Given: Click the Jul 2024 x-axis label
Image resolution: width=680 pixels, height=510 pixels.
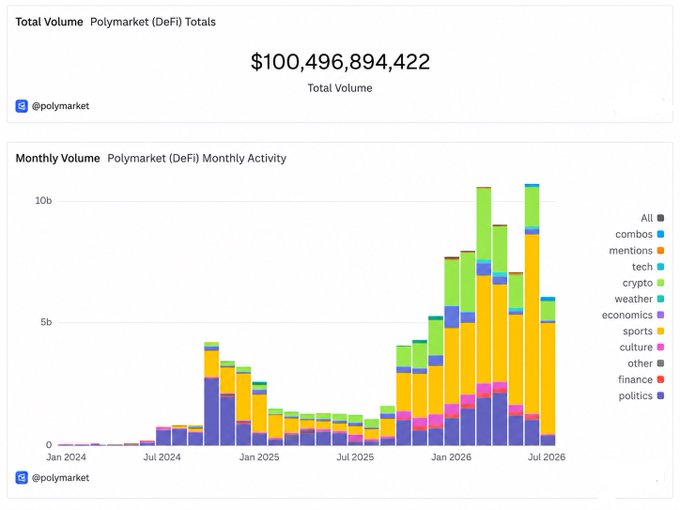Looking at the screenshot, I should point(162,457).
